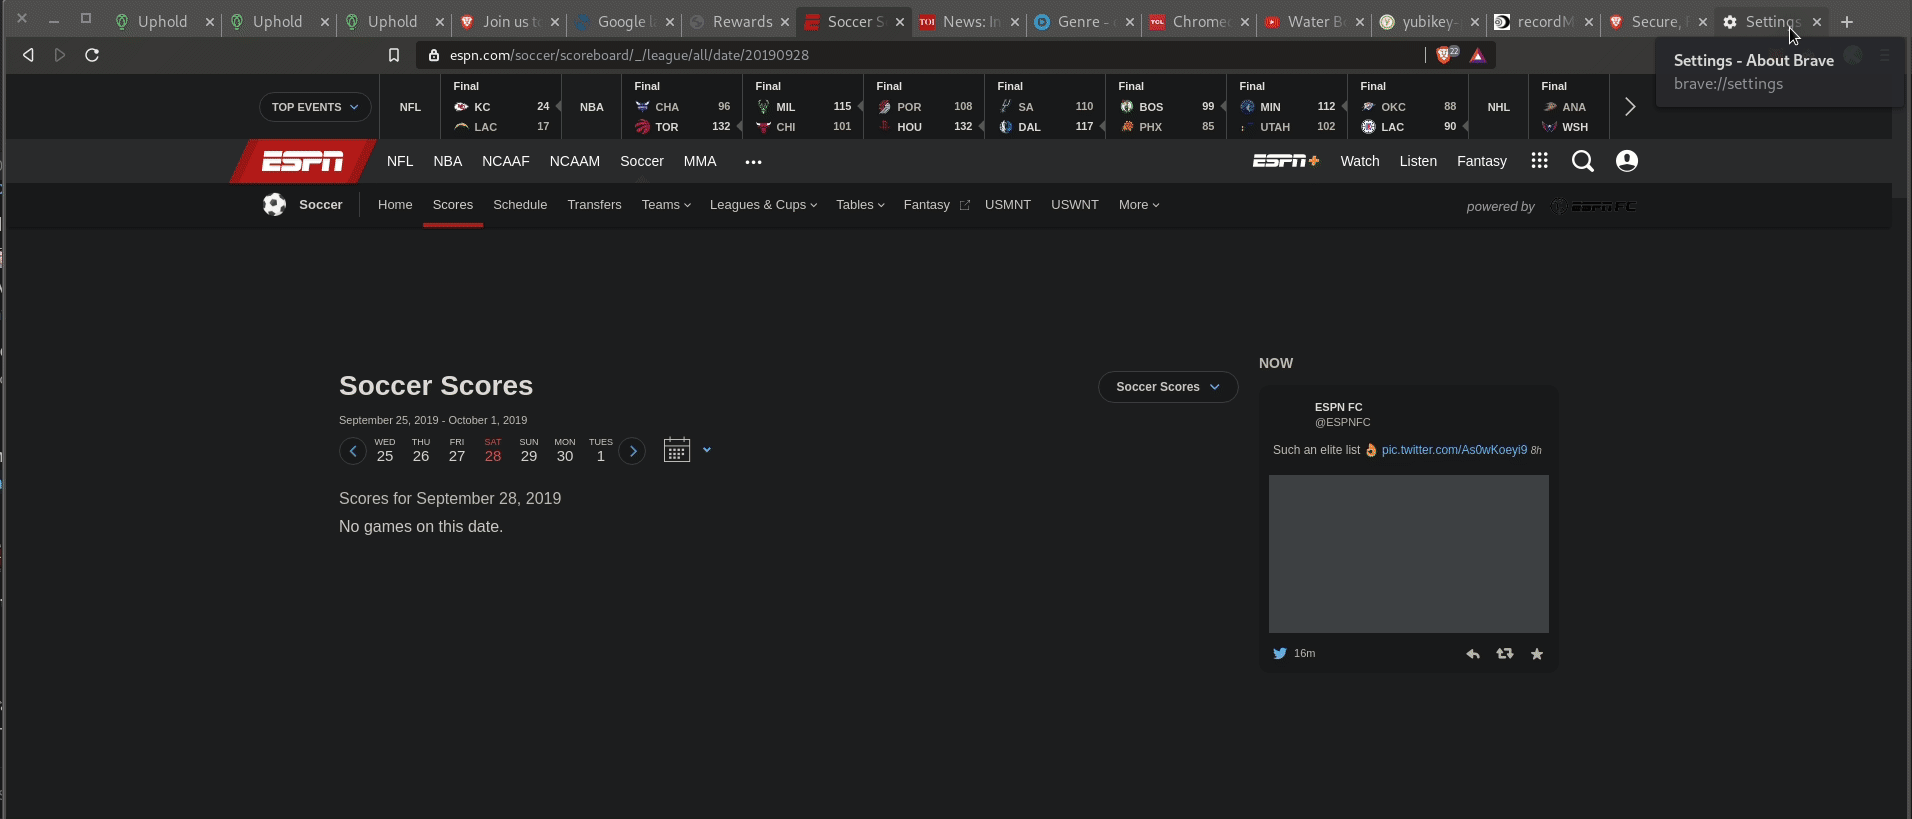
Task: Click the Watch link
Action: coord(1359,161)
